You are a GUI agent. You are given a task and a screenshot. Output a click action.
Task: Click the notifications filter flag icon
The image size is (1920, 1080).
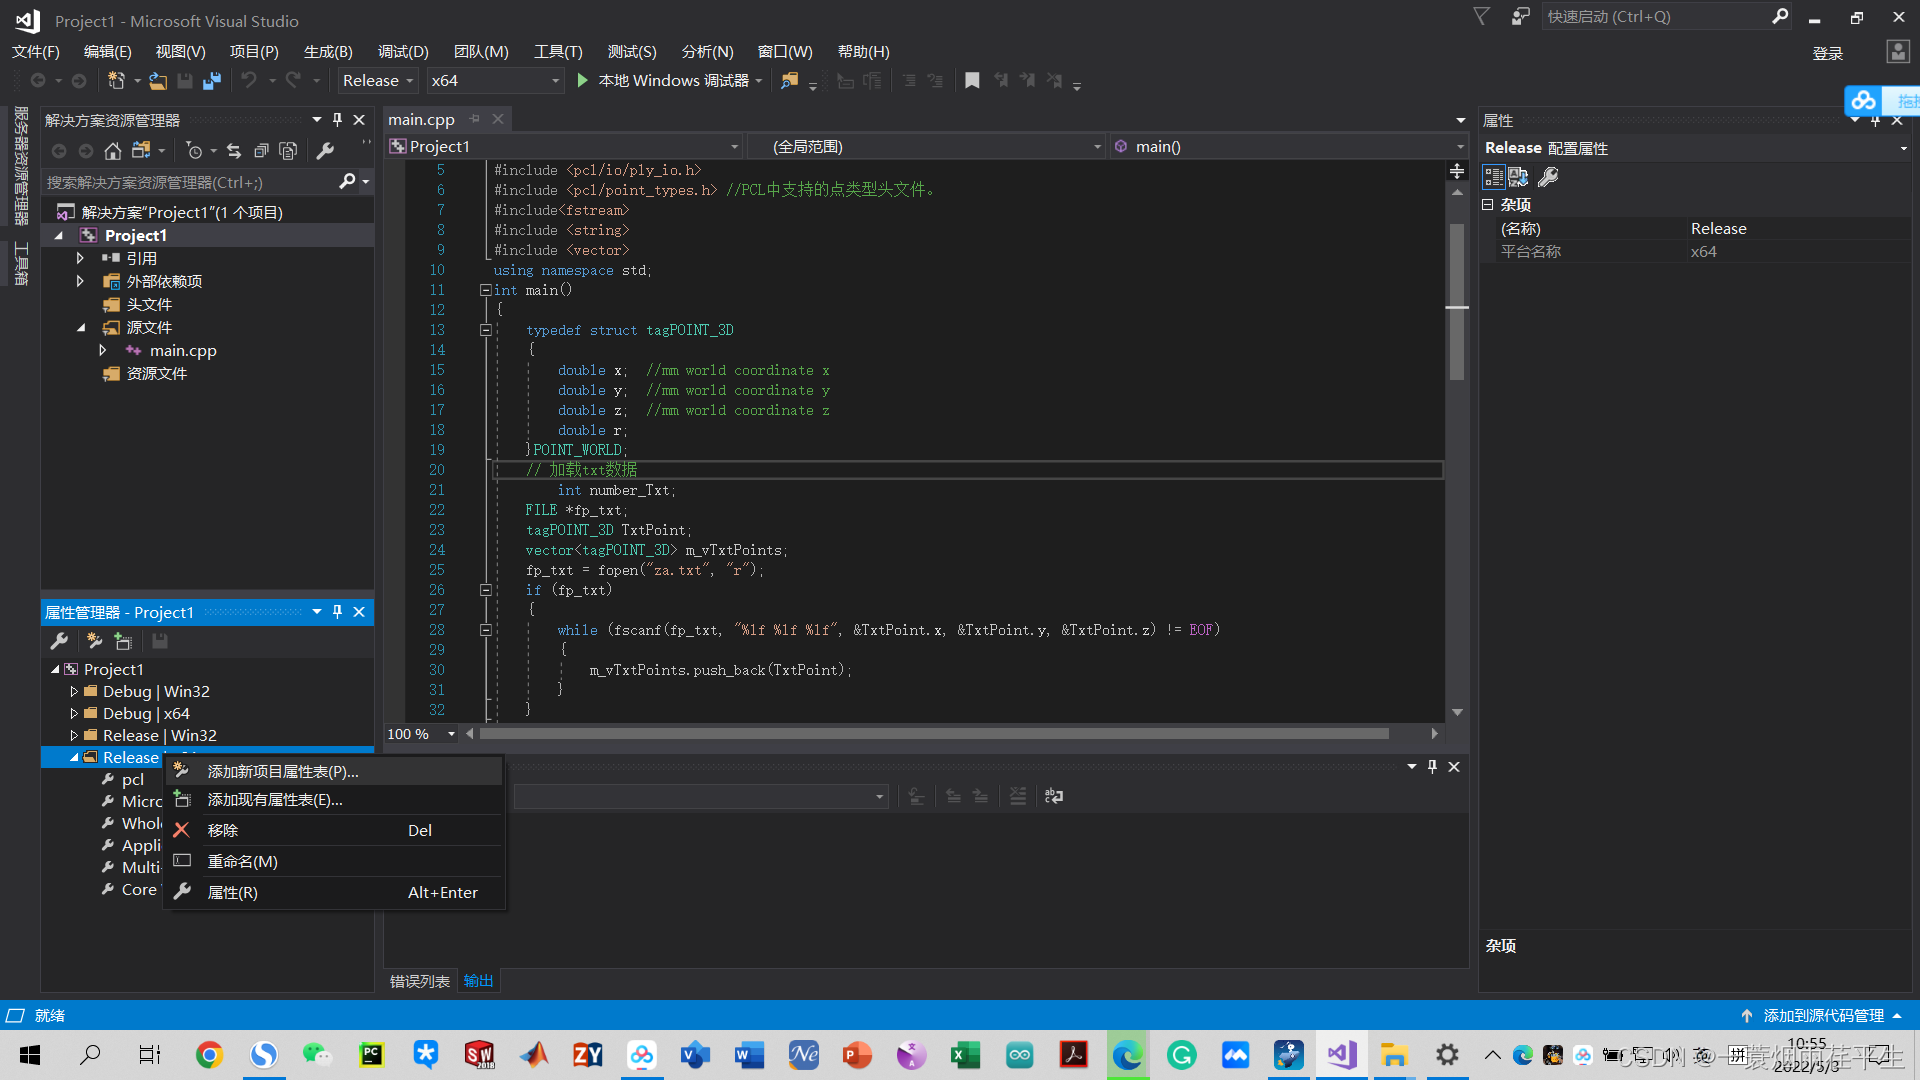click(1482, 16)
